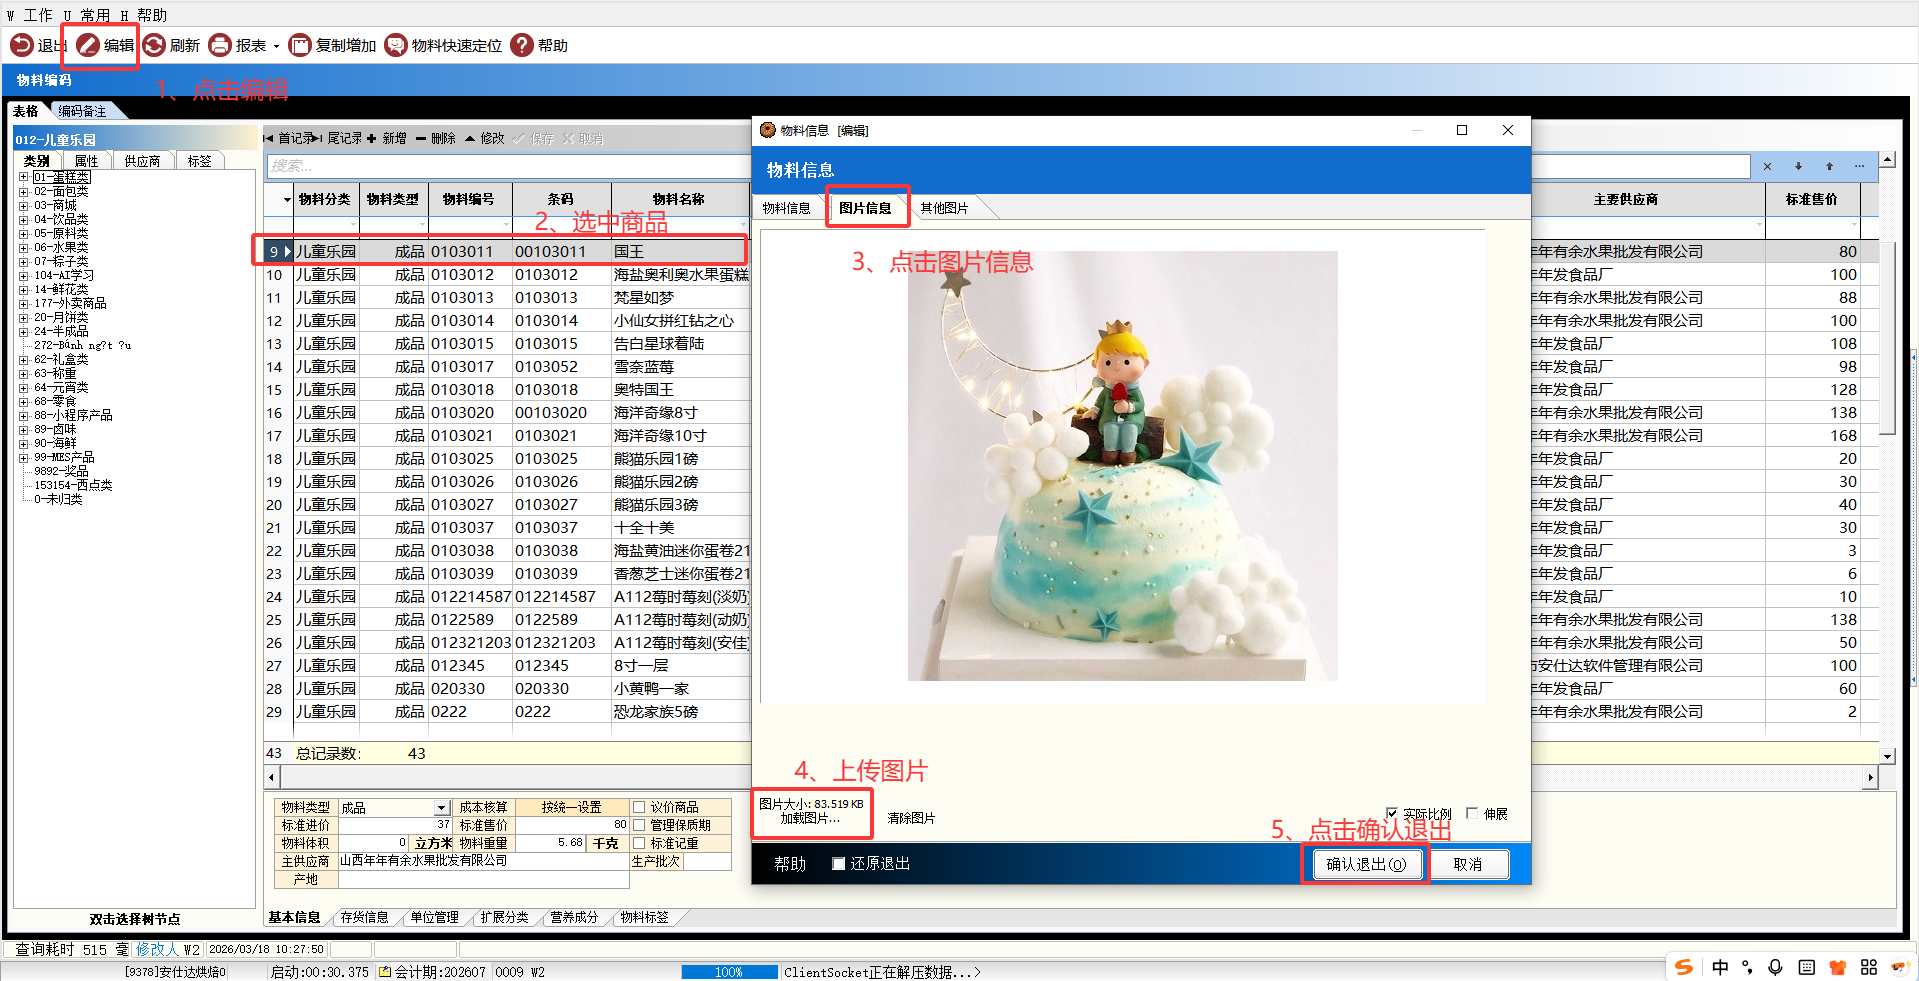Click the 取消 button in the dialog
The width and height of the screenshot is (1919, 981).
[1468, 864]
